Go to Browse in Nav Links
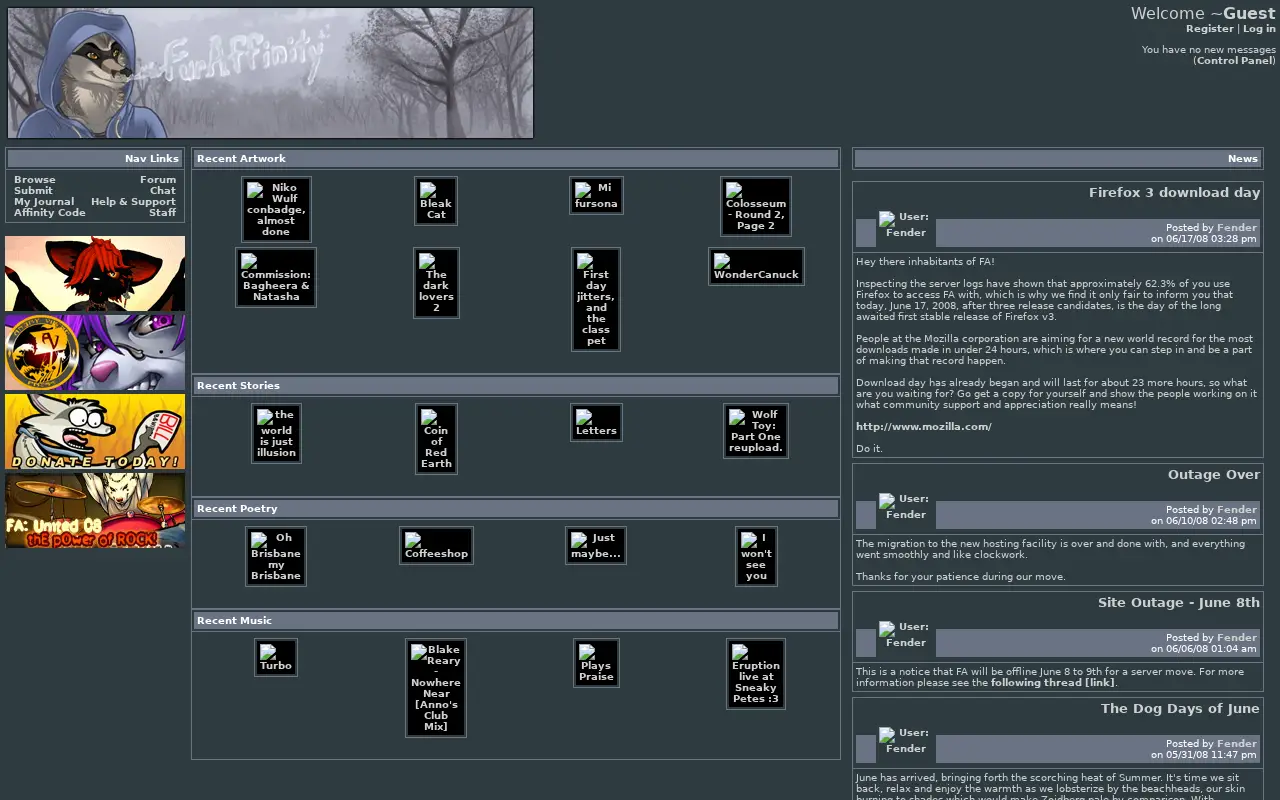 35,180
